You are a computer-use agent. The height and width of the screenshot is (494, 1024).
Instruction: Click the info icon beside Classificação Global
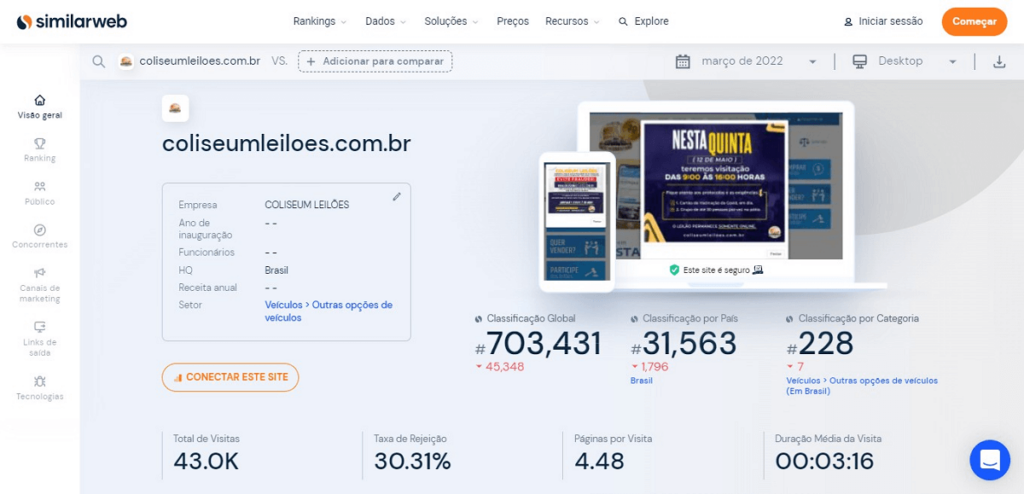[x=479, y=319]
